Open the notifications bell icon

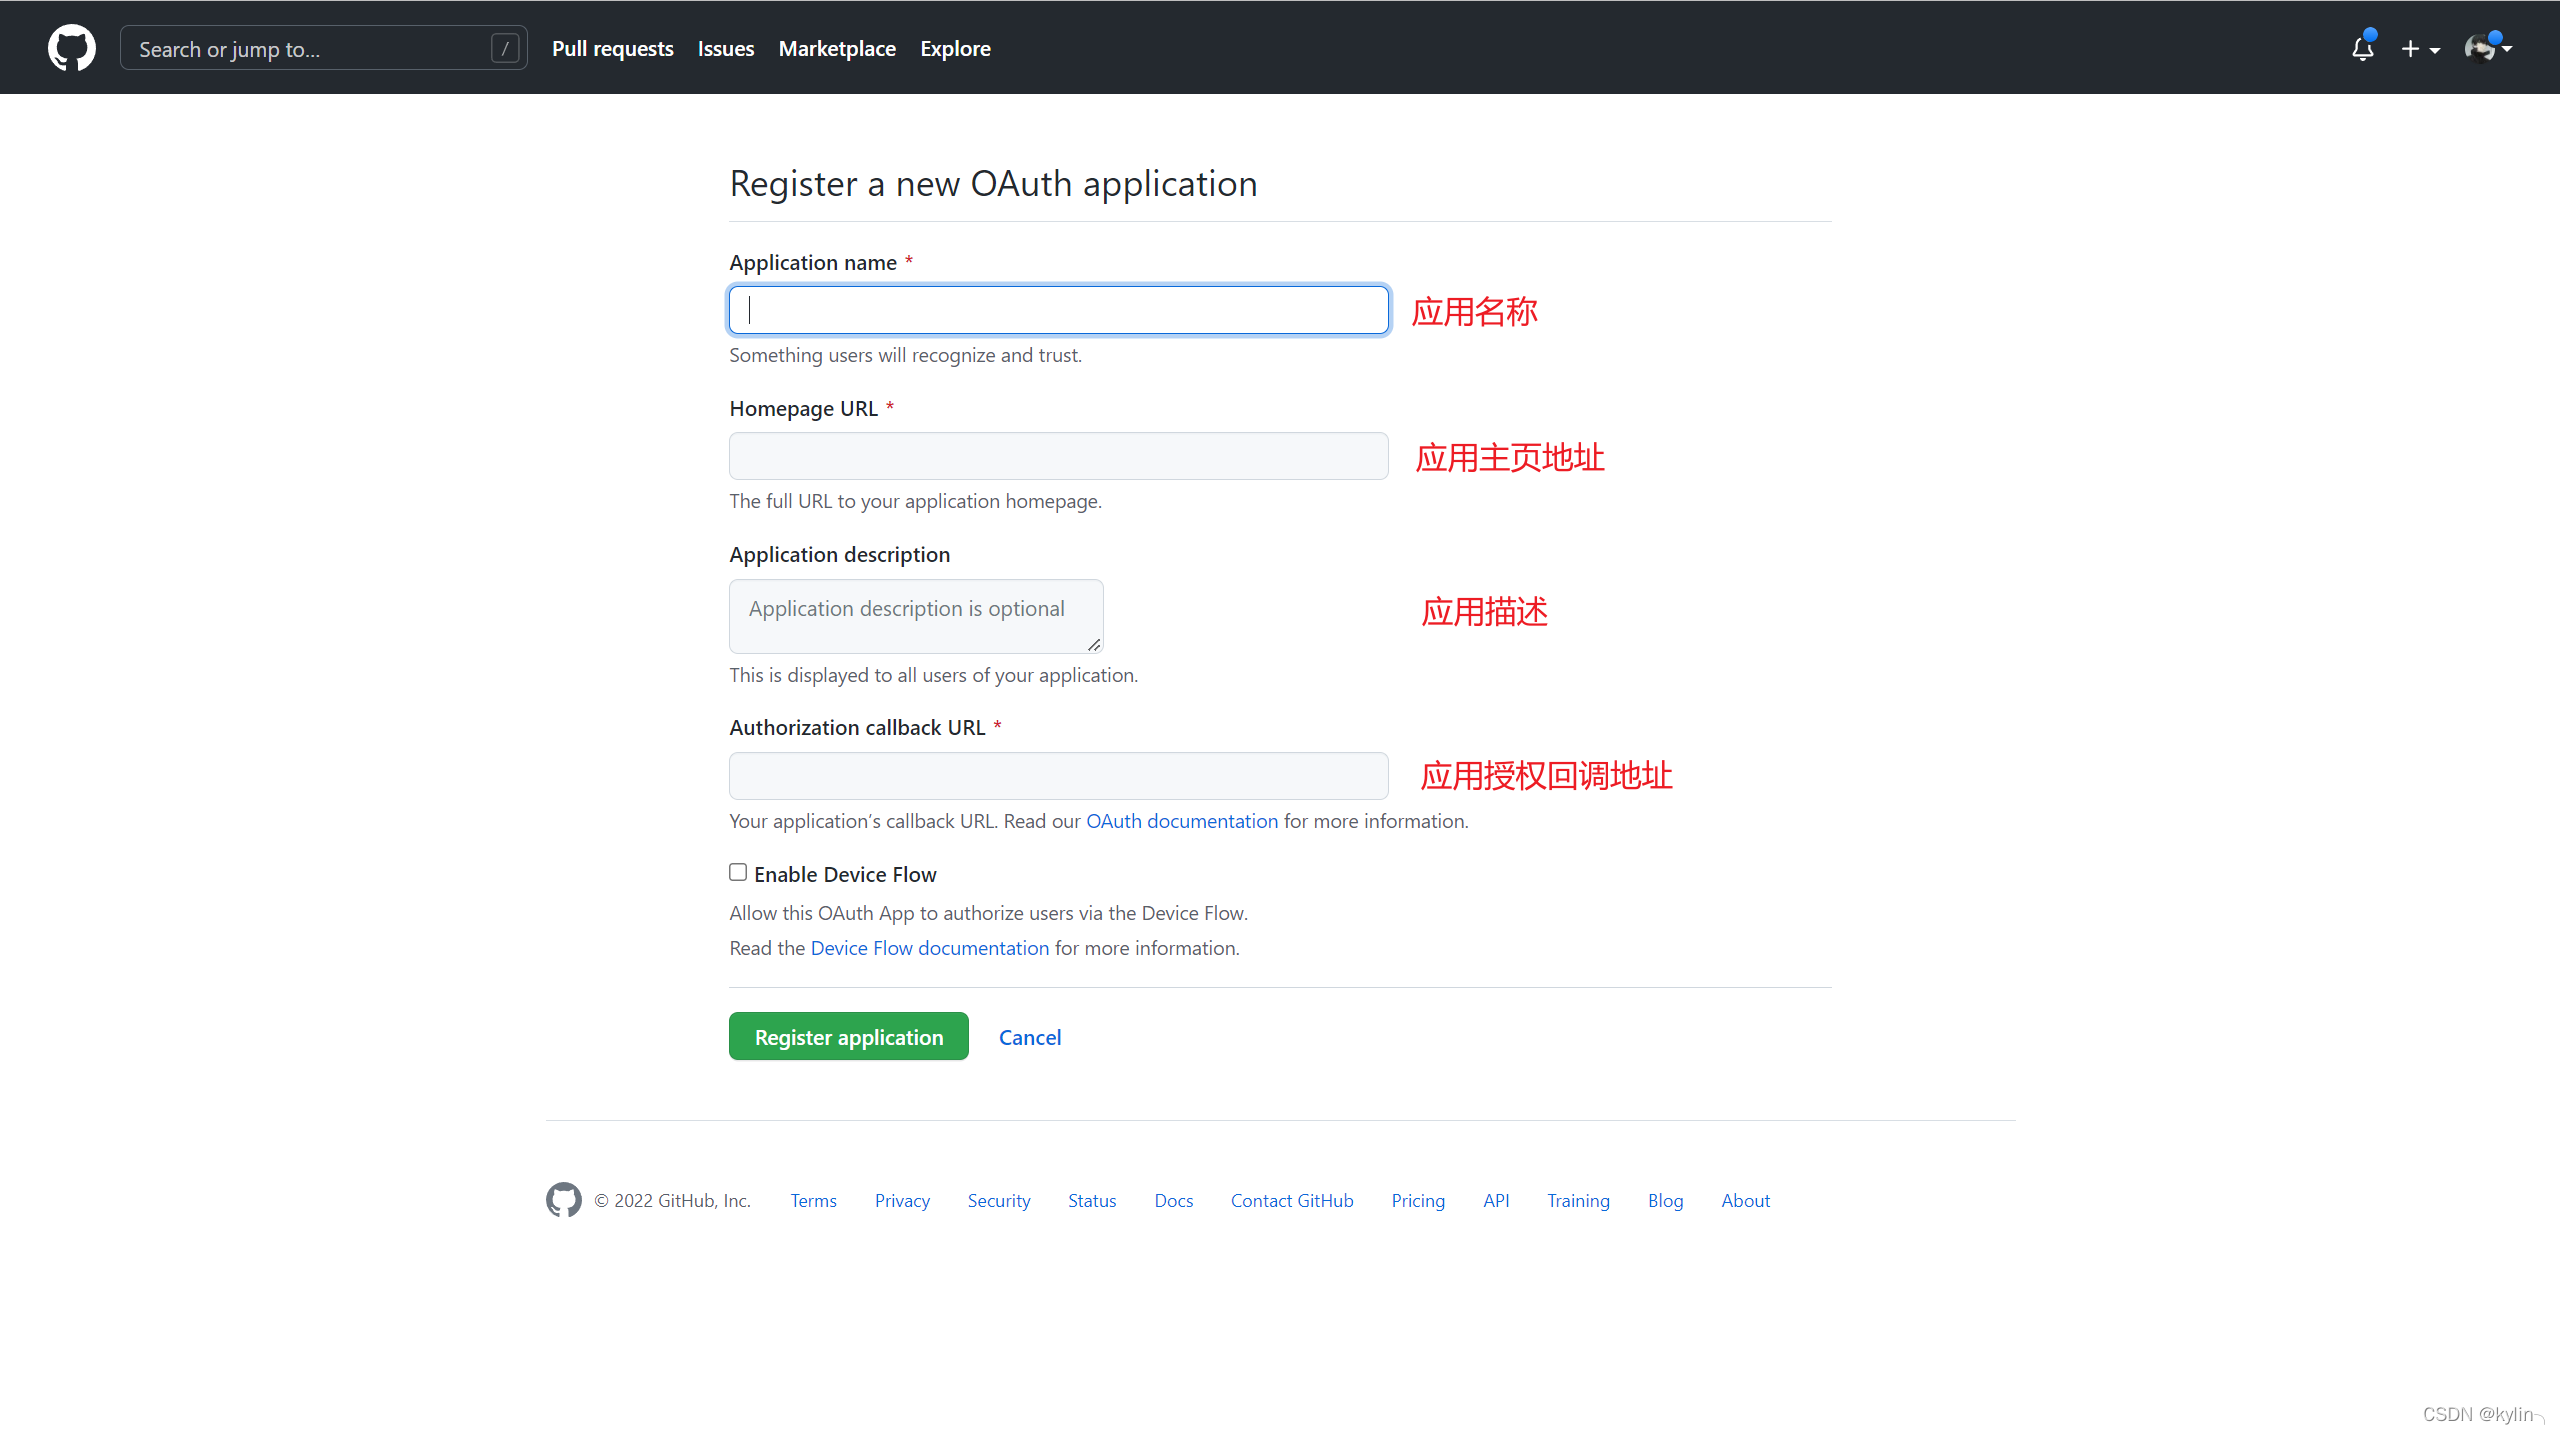[2362, 48]
